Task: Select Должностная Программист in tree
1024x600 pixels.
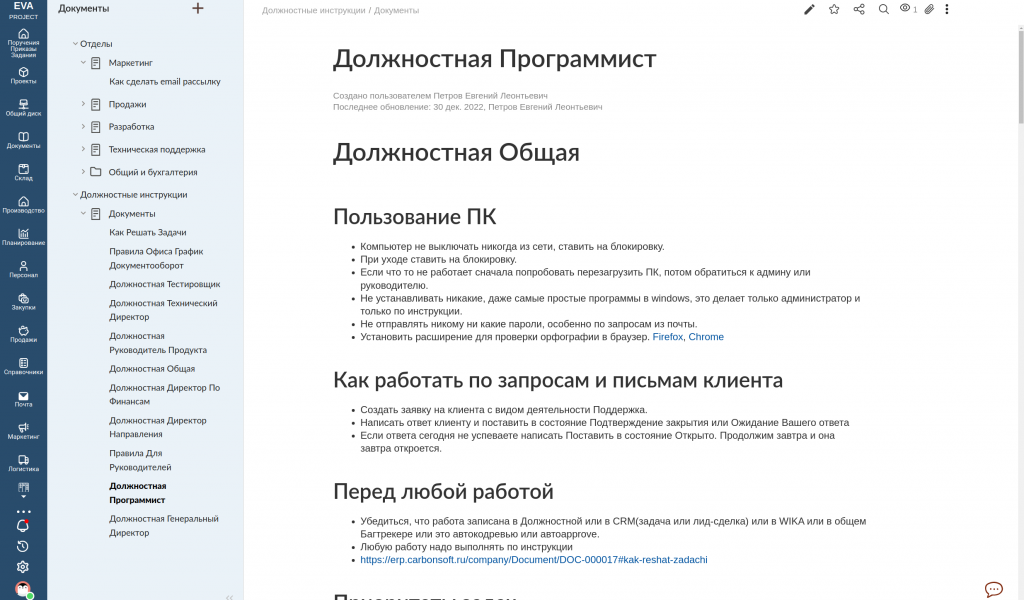Action: pyautogui.click(x=138, y=493)
